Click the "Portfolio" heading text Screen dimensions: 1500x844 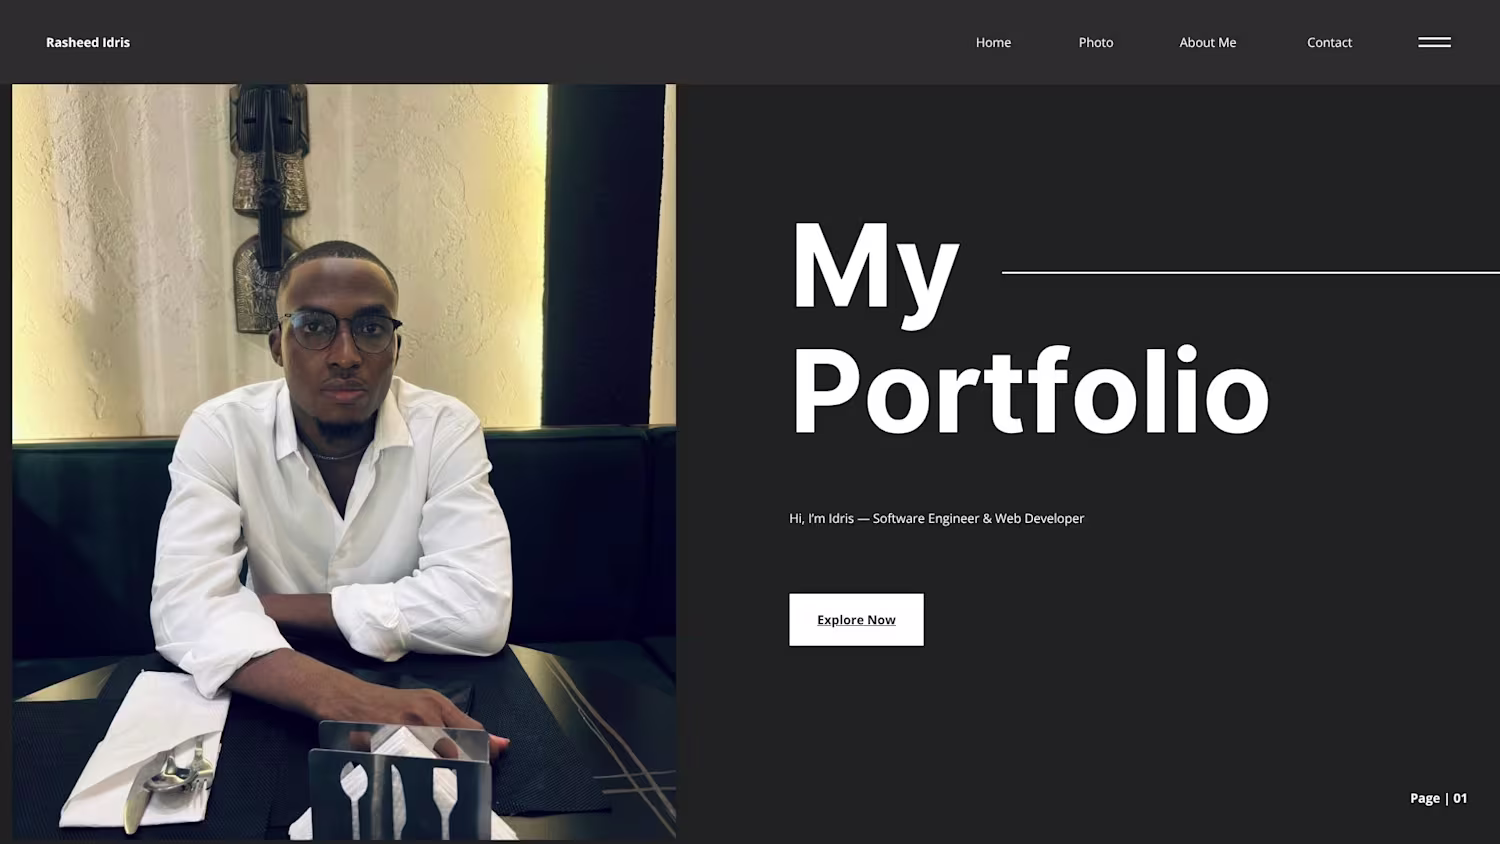click(1030, 390)
